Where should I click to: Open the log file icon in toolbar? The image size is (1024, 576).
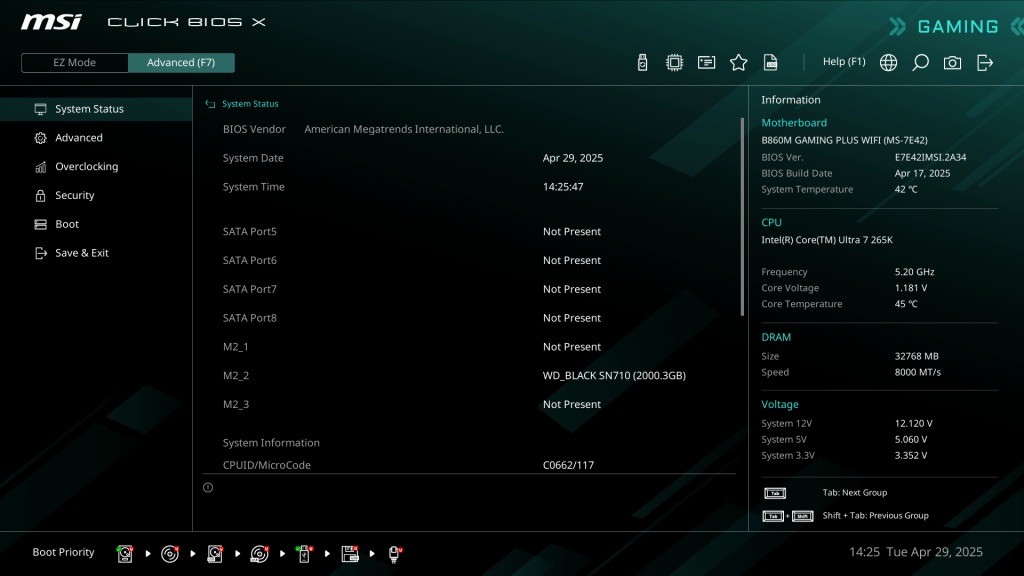click(771, 62)
